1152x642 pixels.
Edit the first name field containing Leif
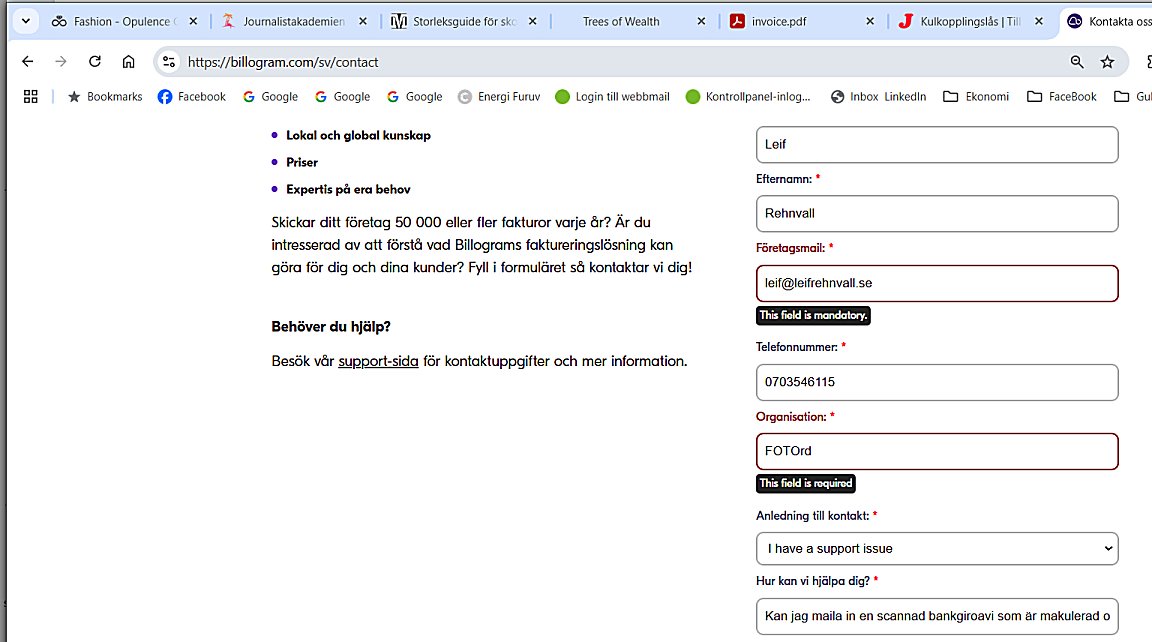click(937, 145)
